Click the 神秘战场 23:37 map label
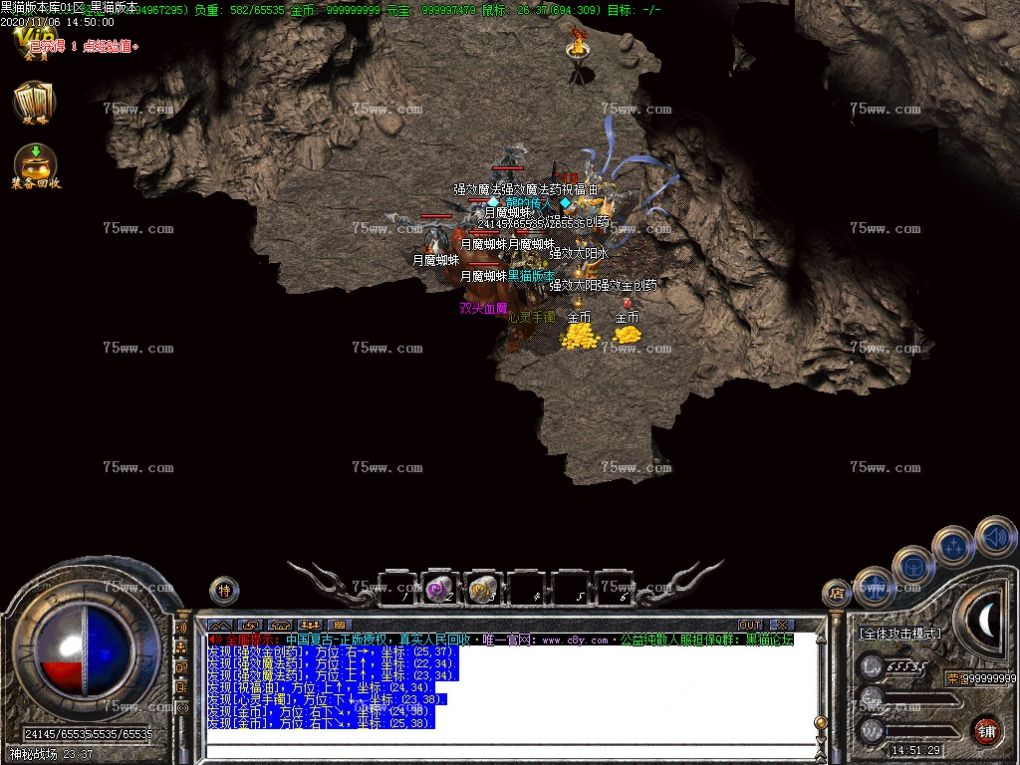This screenshot has width=1020, height=765. click(51, 755)
